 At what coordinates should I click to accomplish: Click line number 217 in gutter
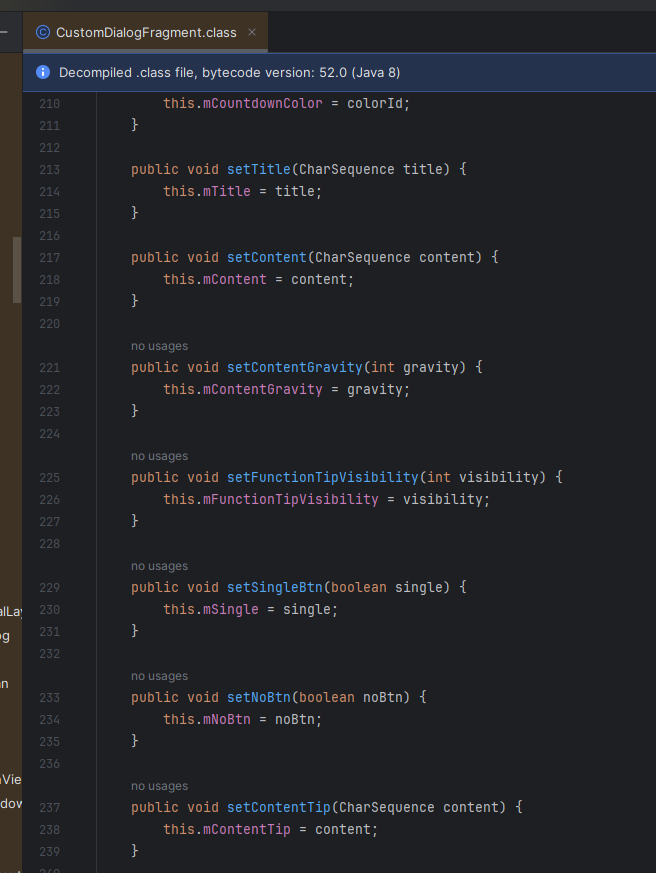coord(50,257)
